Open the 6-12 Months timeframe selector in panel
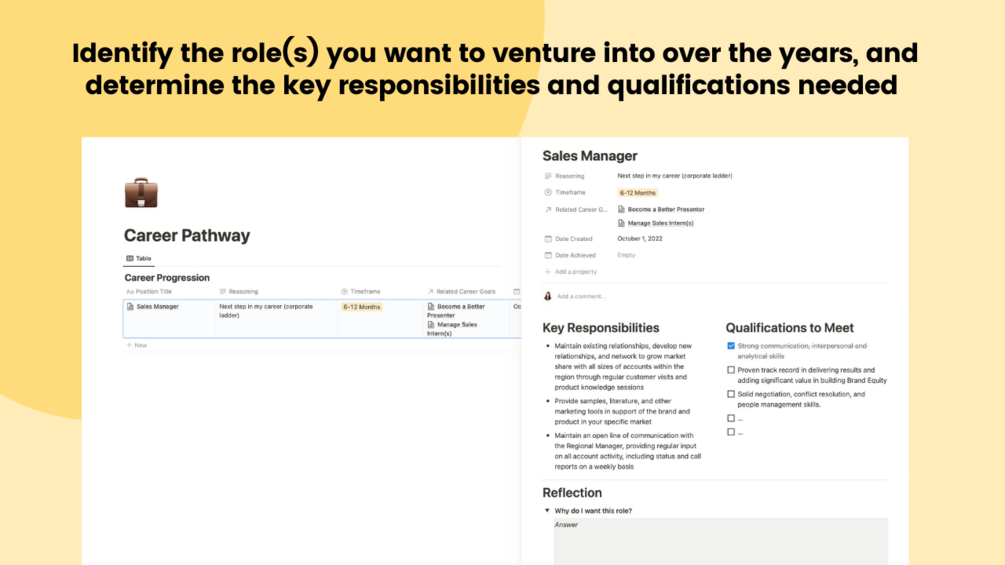 [638, 193]
